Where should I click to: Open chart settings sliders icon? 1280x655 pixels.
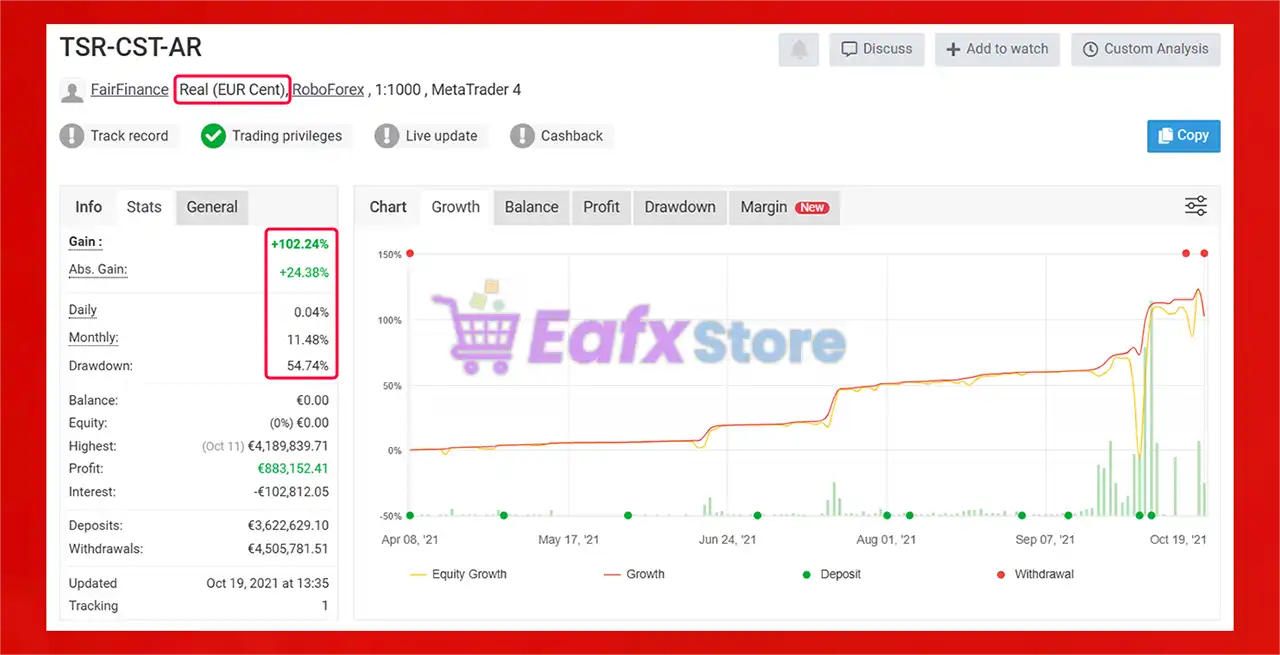(1196, 206)
